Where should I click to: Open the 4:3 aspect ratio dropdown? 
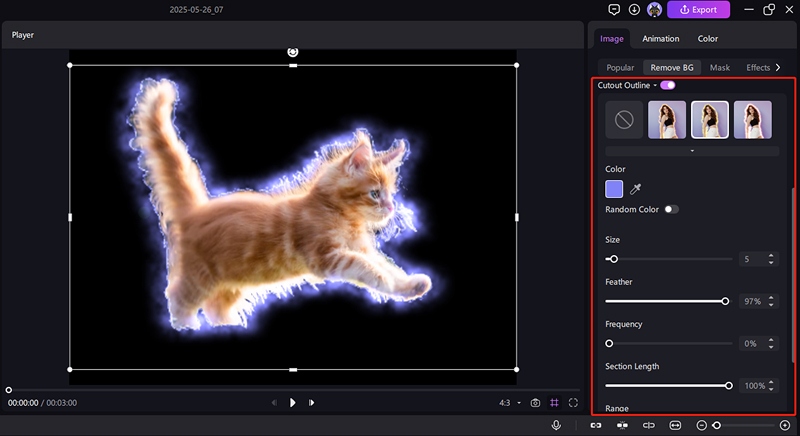[x=510, y=403]
